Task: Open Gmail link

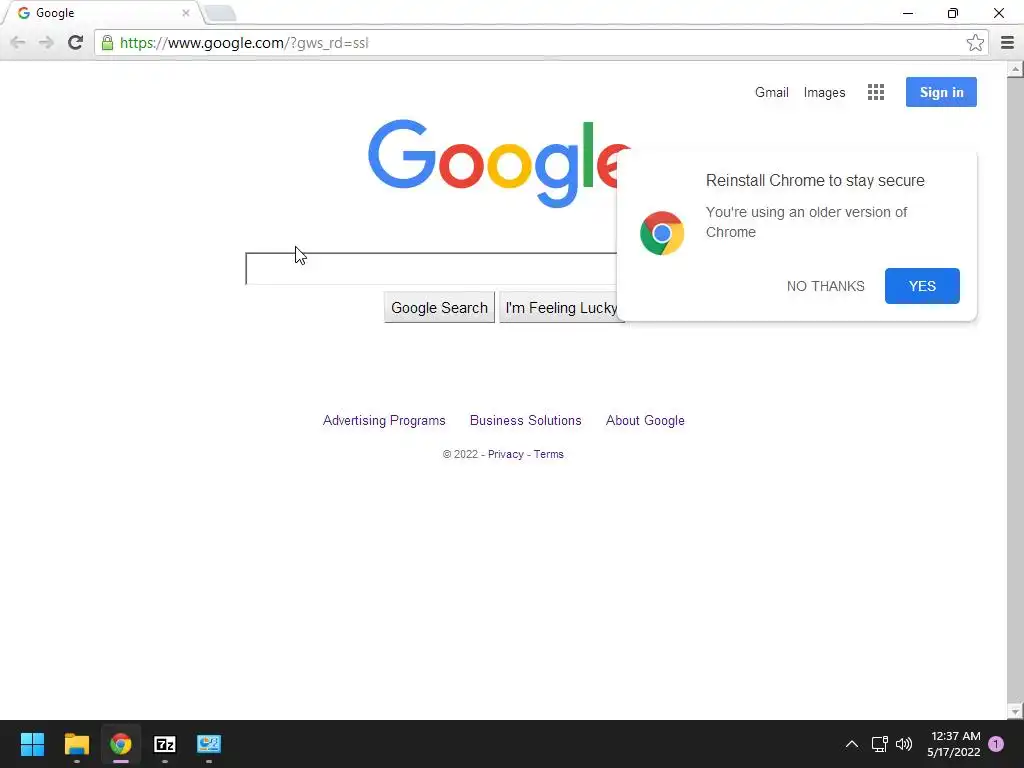Action: tap(771, 92)
